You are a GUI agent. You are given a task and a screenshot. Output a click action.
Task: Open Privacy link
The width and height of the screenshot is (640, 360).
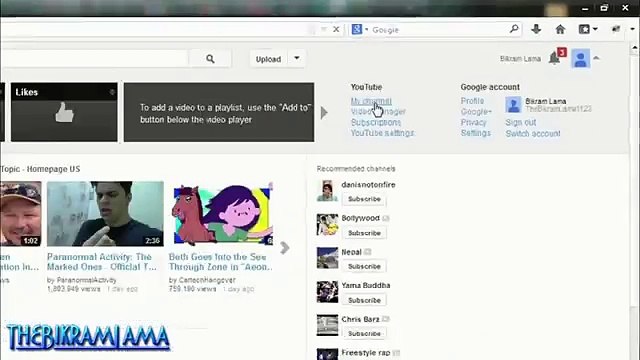[x=473, y=122]
